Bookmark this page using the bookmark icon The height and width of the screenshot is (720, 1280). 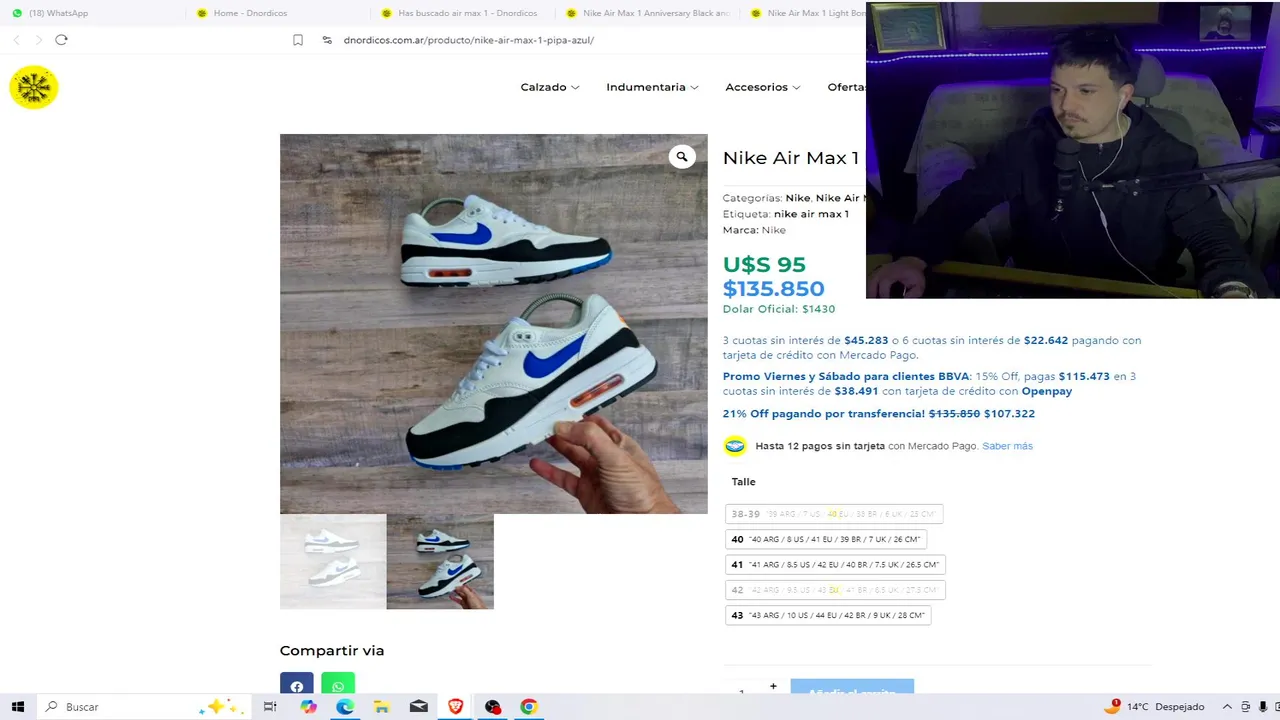click(298, 40)
